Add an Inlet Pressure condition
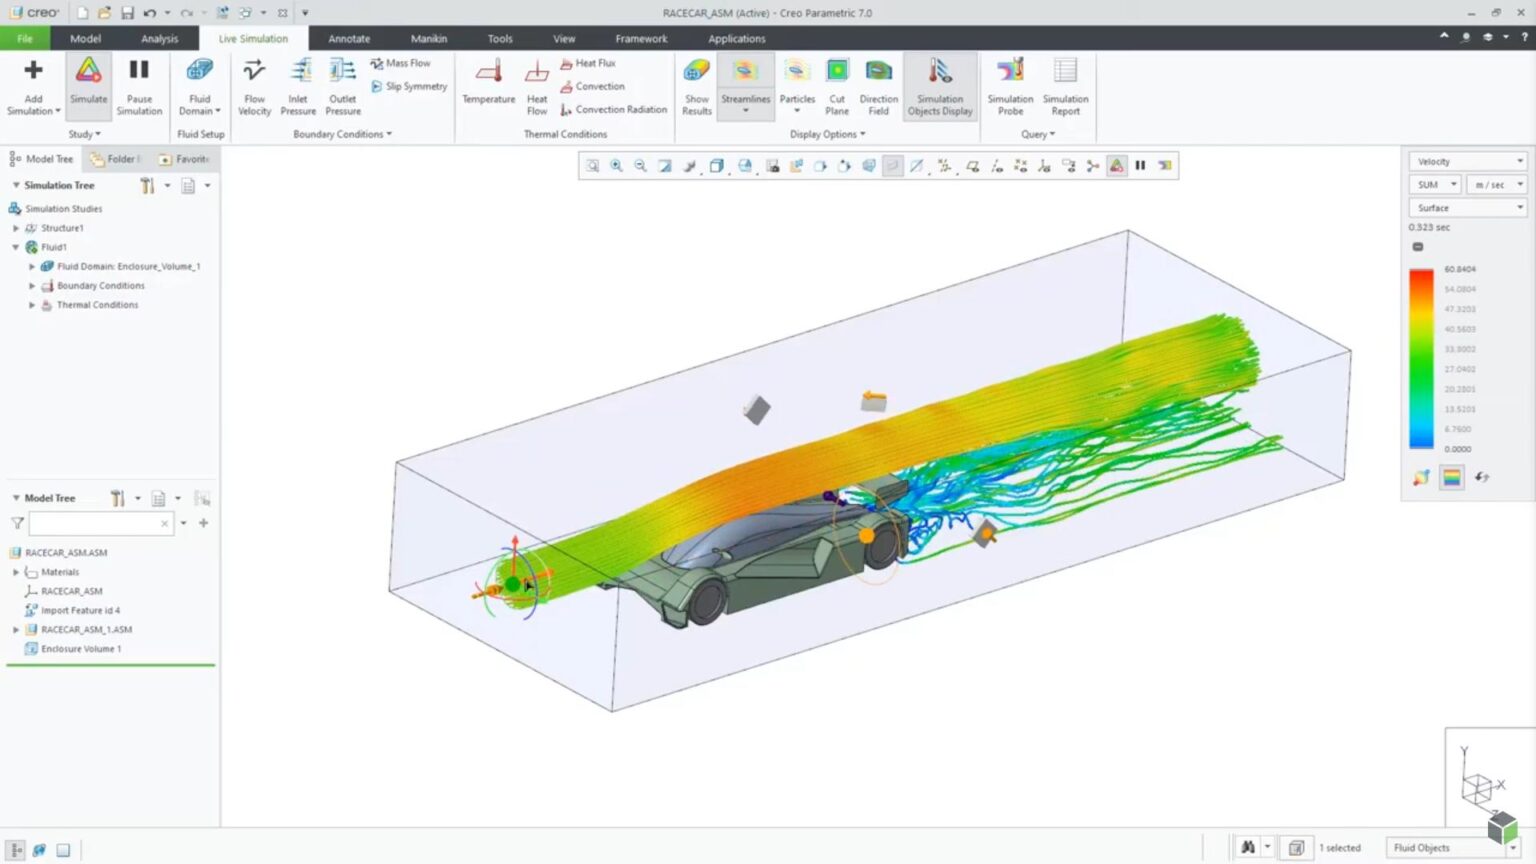Screen dimensions: 1536x864 (298, 85)
